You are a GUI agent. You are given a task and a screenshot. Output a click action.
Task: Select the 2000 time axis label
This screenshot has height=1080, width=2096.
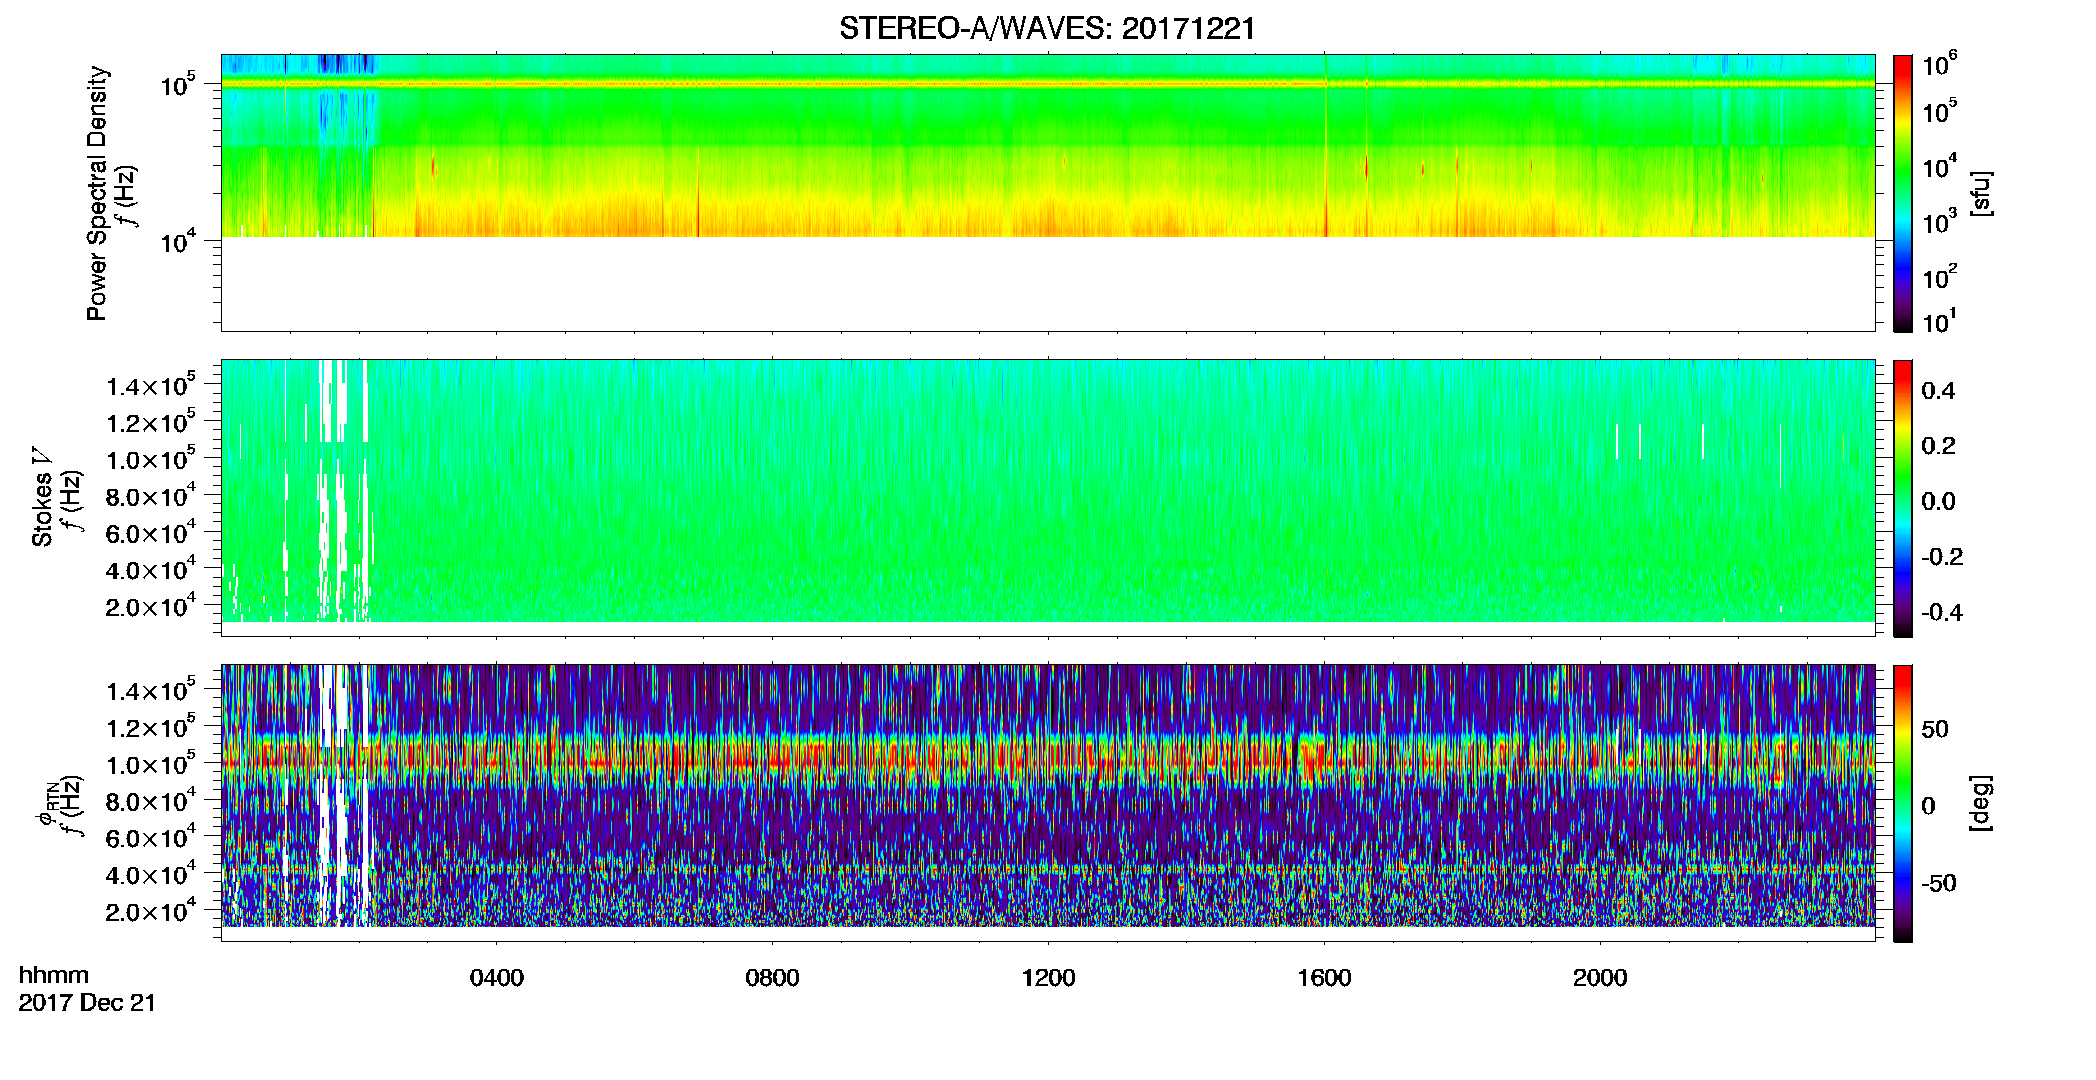[x=1600, y=978]
